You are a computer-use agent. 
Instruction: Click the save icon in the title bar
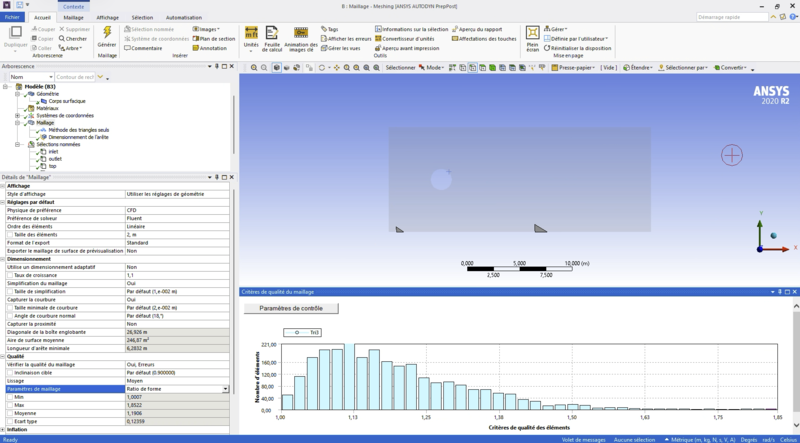[x=19, y=5]
